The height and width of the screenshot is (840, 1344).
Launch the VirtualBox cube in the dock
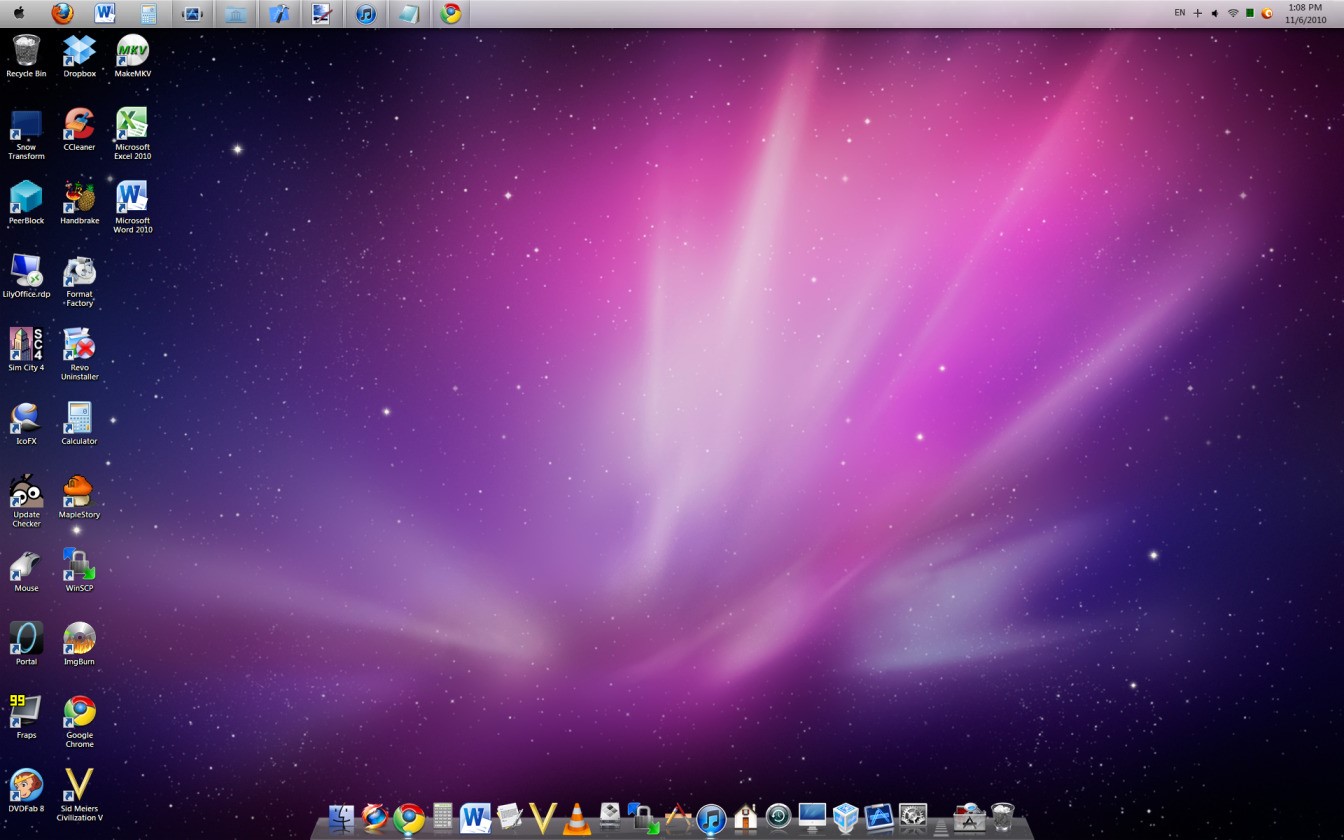click(846, 818)
